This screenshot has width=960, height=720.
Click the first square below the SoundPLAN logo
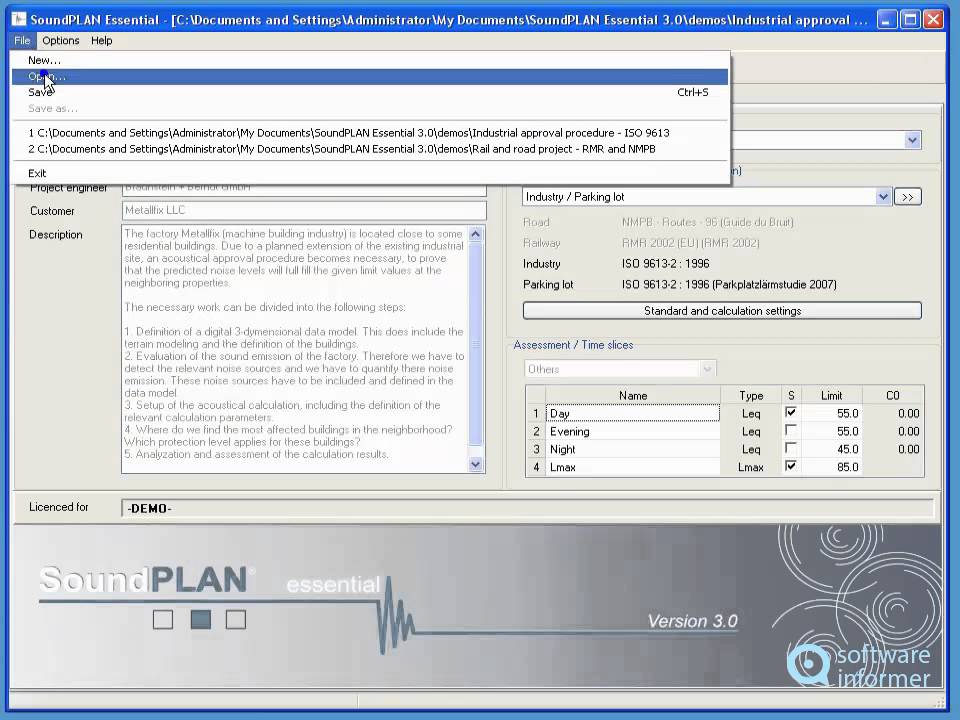point(163,620)
